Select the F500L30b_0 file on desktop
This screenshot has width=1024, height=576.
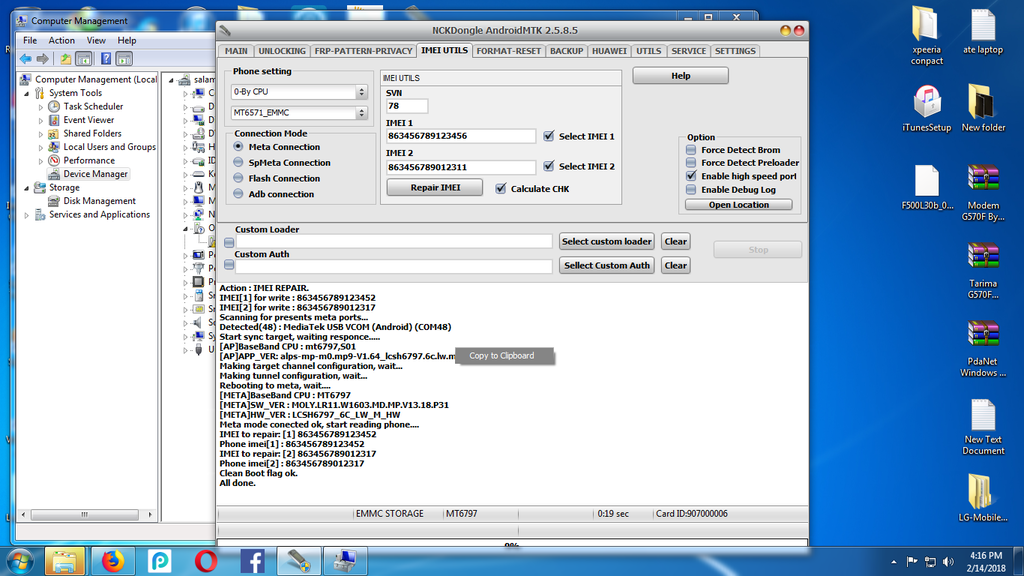tap(926, 187)
